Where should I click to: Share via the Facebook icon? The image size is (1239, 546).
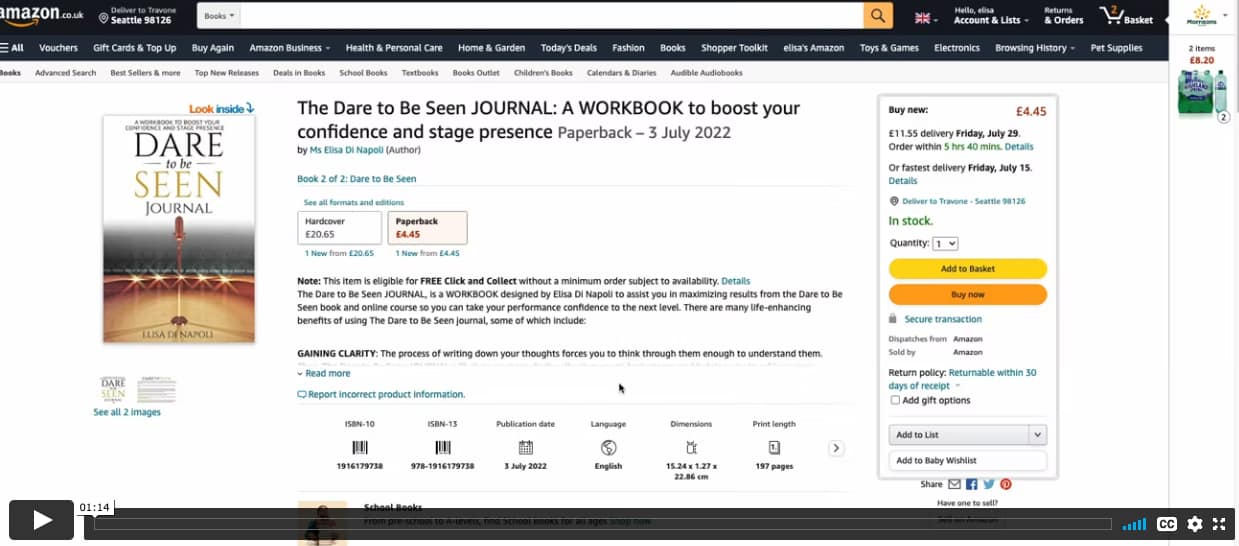(971, 484)
